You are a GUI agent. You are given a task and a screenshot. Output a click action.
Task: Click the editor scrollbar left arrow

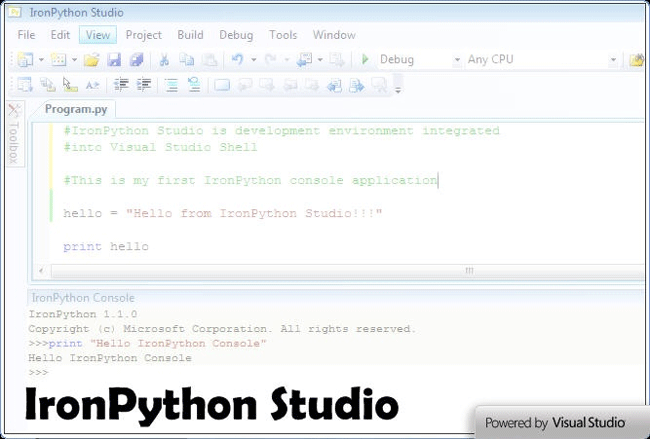41,271
